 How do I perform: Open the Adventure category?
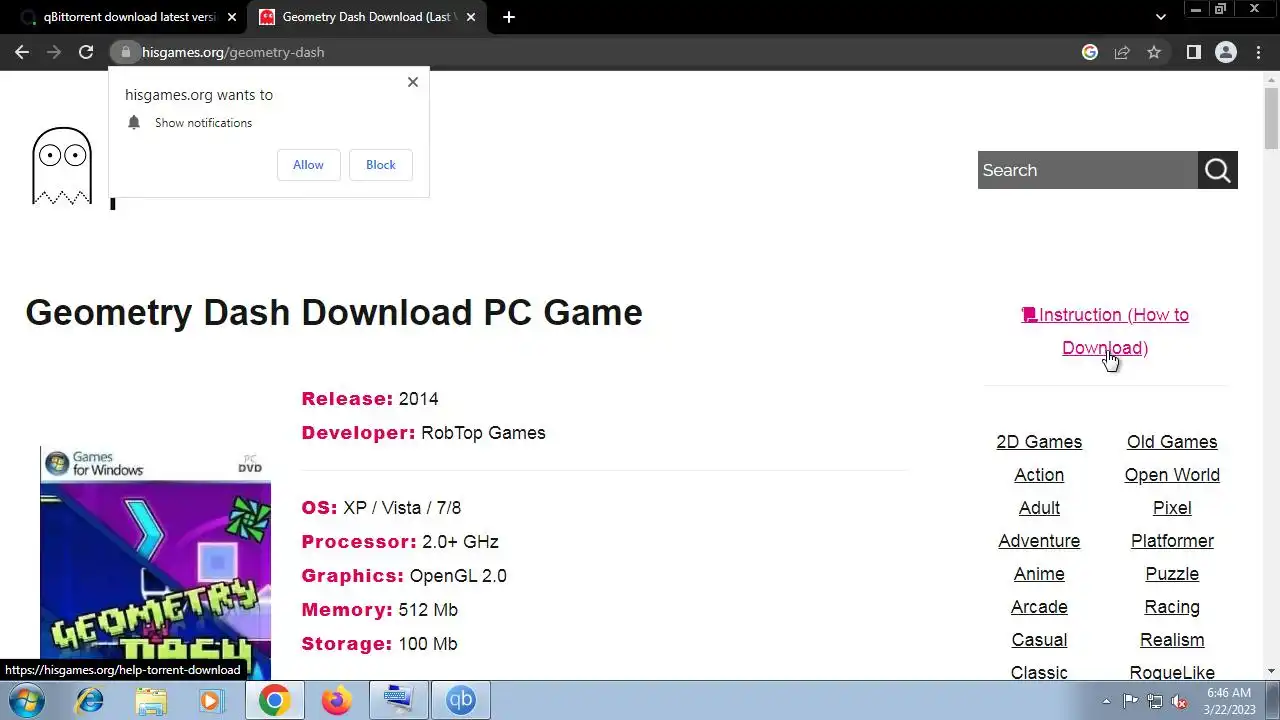coord(1039,541)
